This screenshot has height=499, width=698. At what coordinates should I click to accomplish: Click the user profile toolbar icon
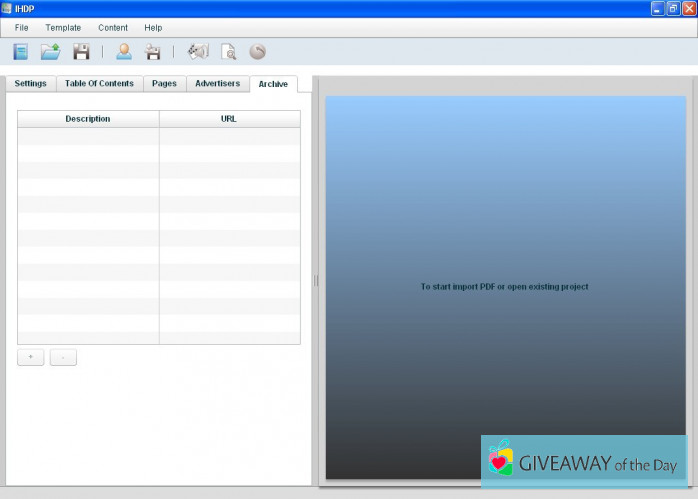124,52
